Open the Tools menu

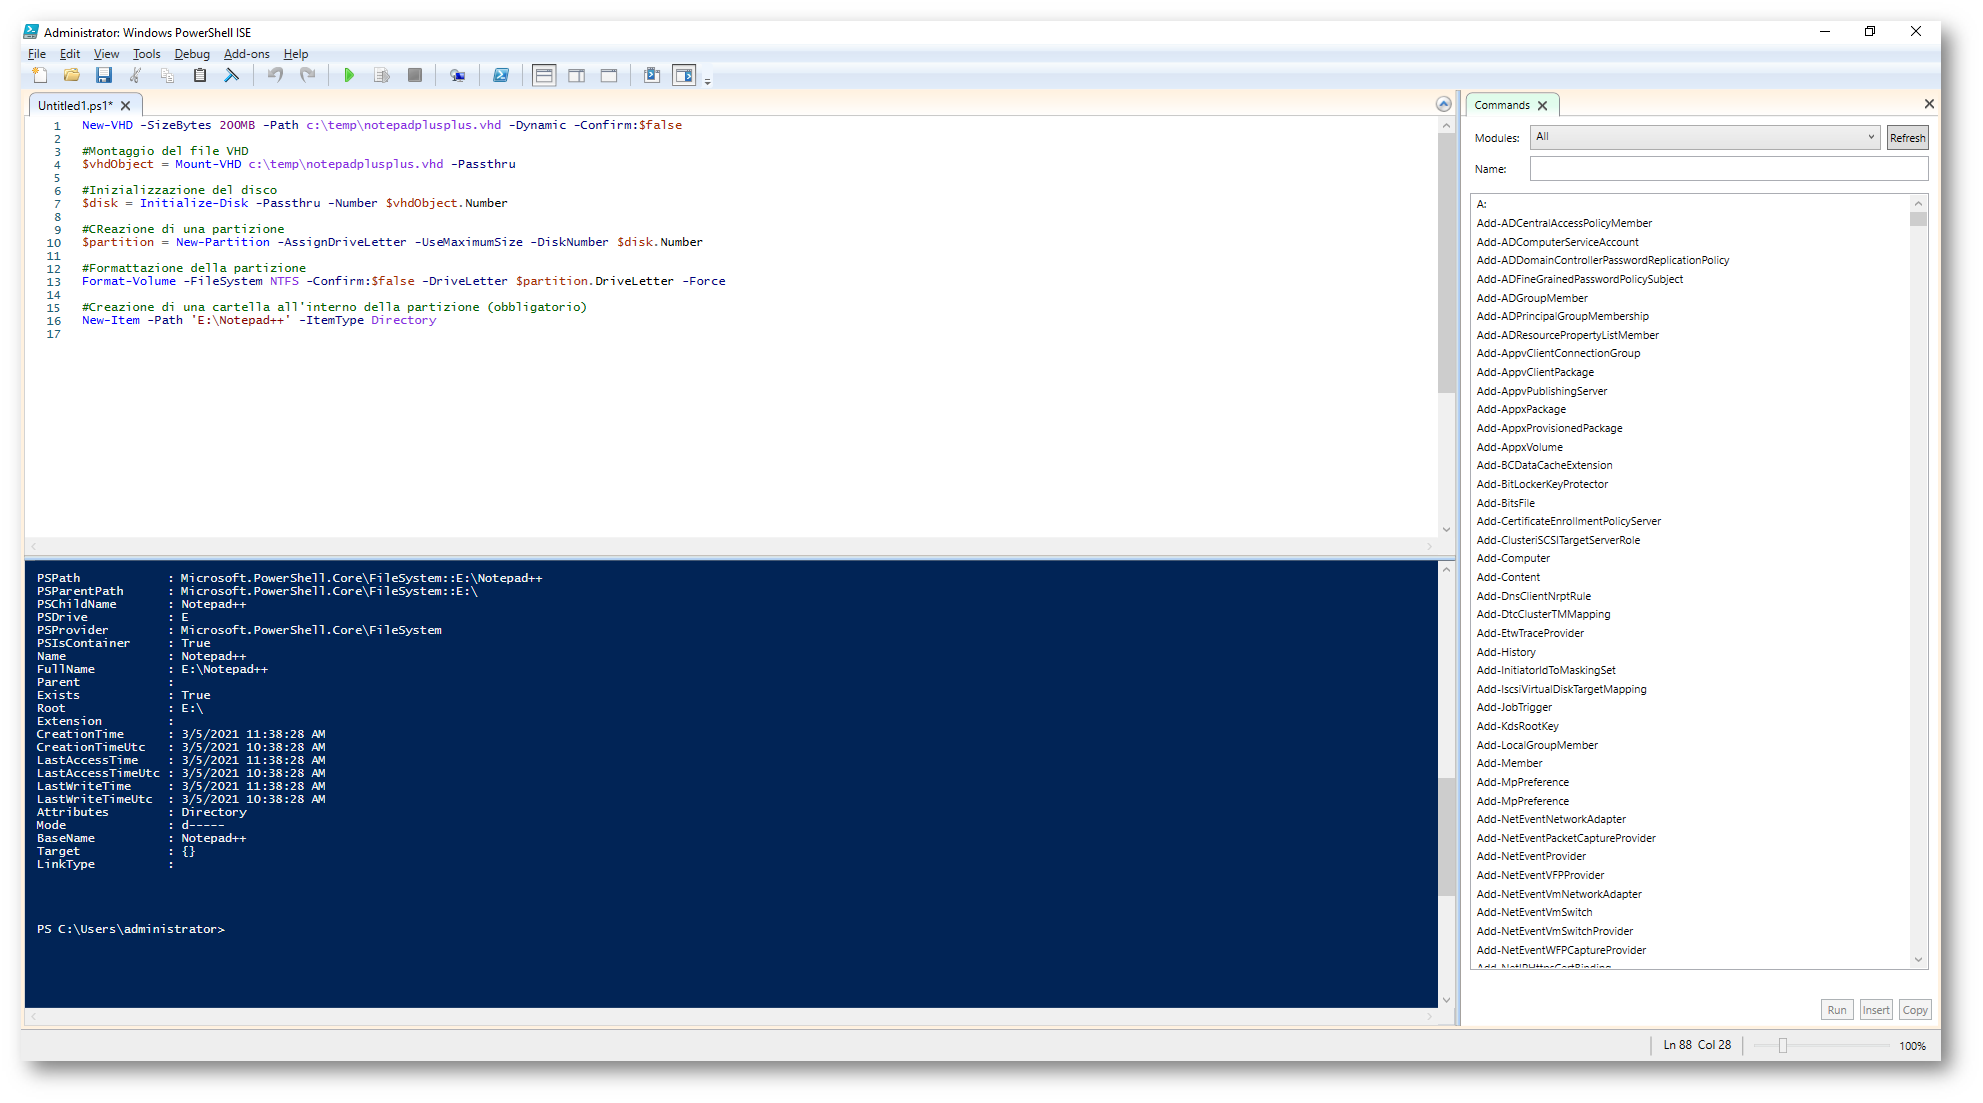[x=146, y=54]
